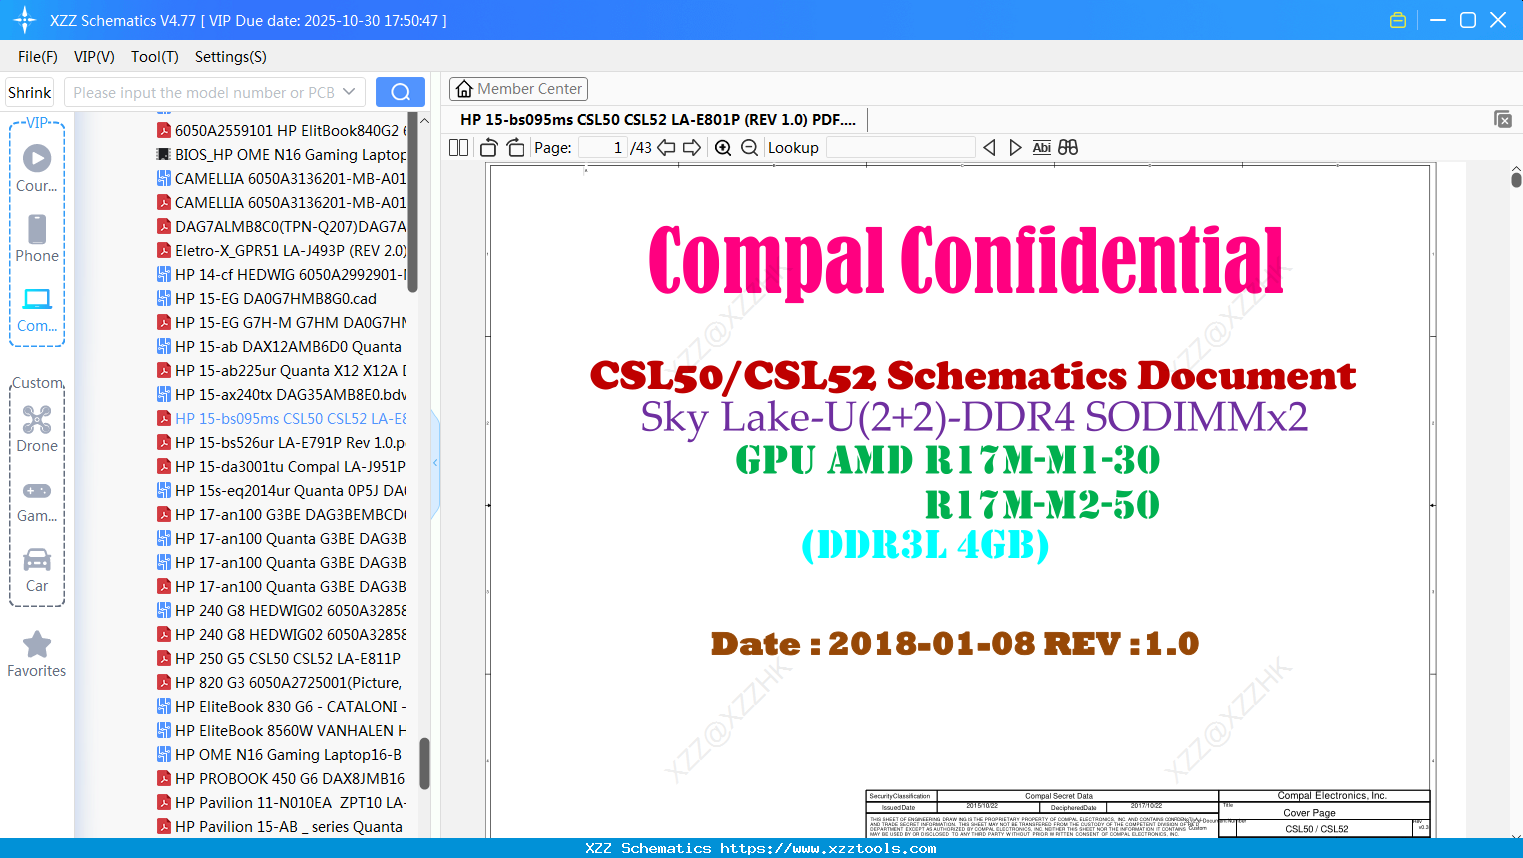Collapse the file list panel handle
This screenshot has height=858, width=1523.
435,463
